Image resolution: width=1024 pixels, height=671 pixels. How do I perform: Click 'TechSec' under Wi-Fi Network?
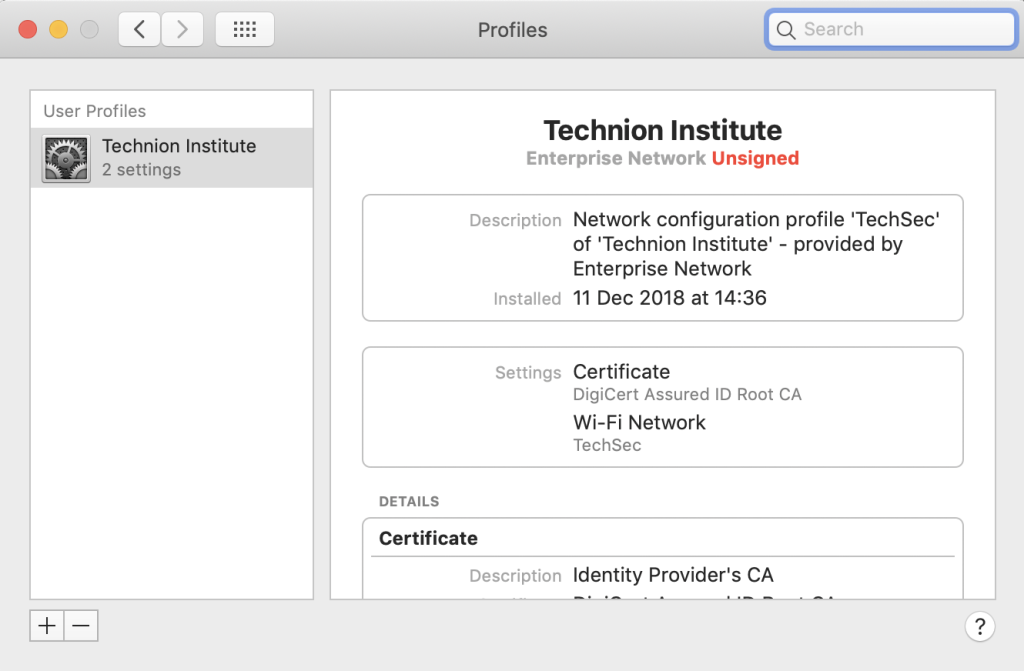(x=607, y=445)
